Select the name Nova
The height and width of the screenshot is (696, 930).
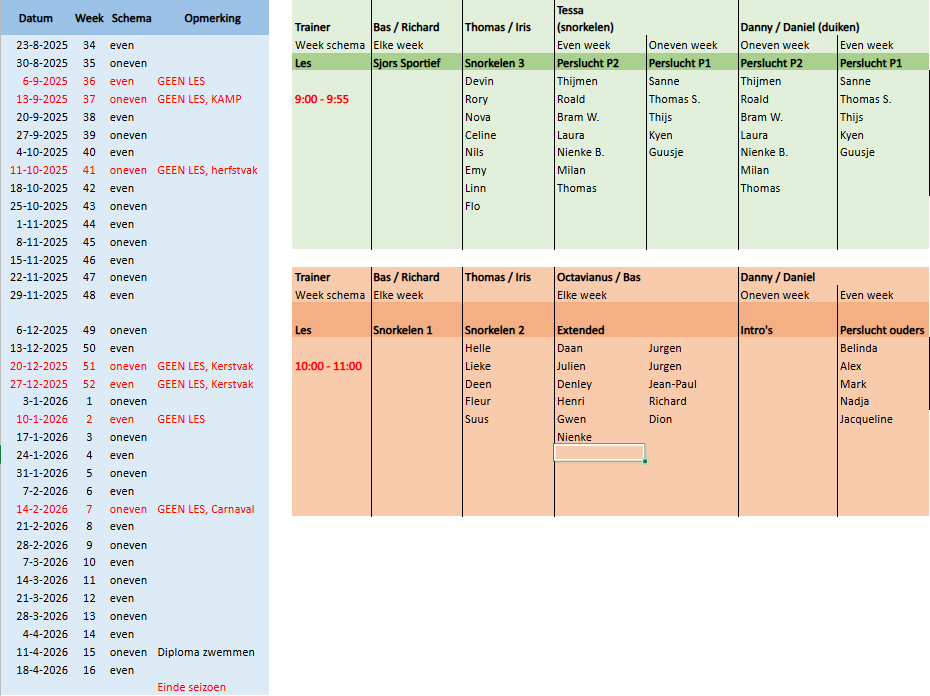[477, 117]
